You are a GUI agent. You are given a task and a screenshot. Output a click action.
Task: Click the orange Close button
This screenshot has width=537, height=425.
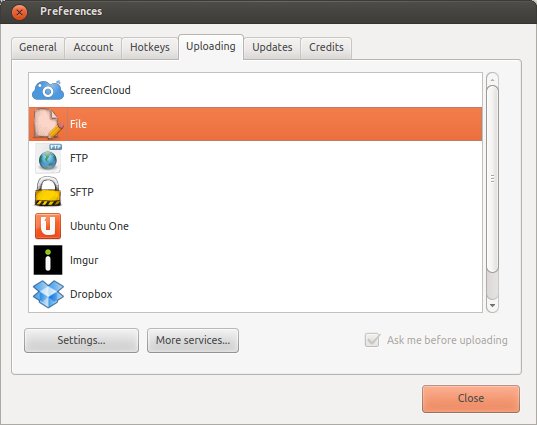471,399
